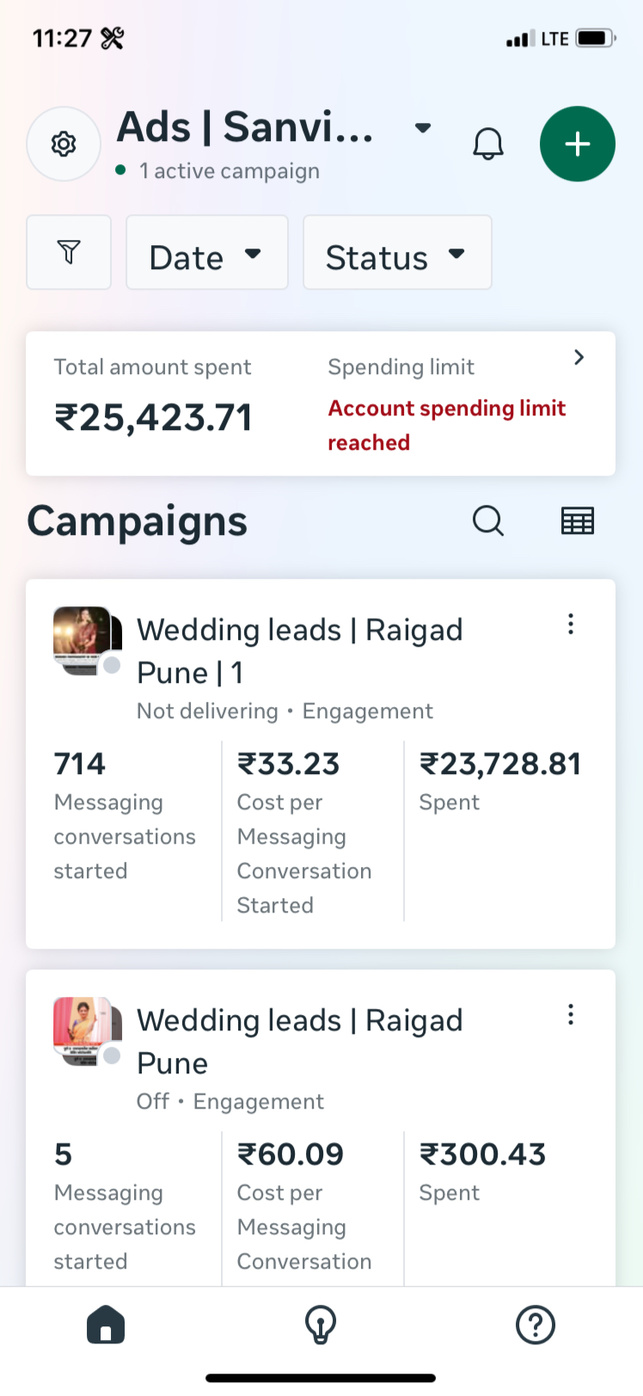643x1396 pixels.
Task: Tap the notifications bell icon
Action: coord(488,144)
